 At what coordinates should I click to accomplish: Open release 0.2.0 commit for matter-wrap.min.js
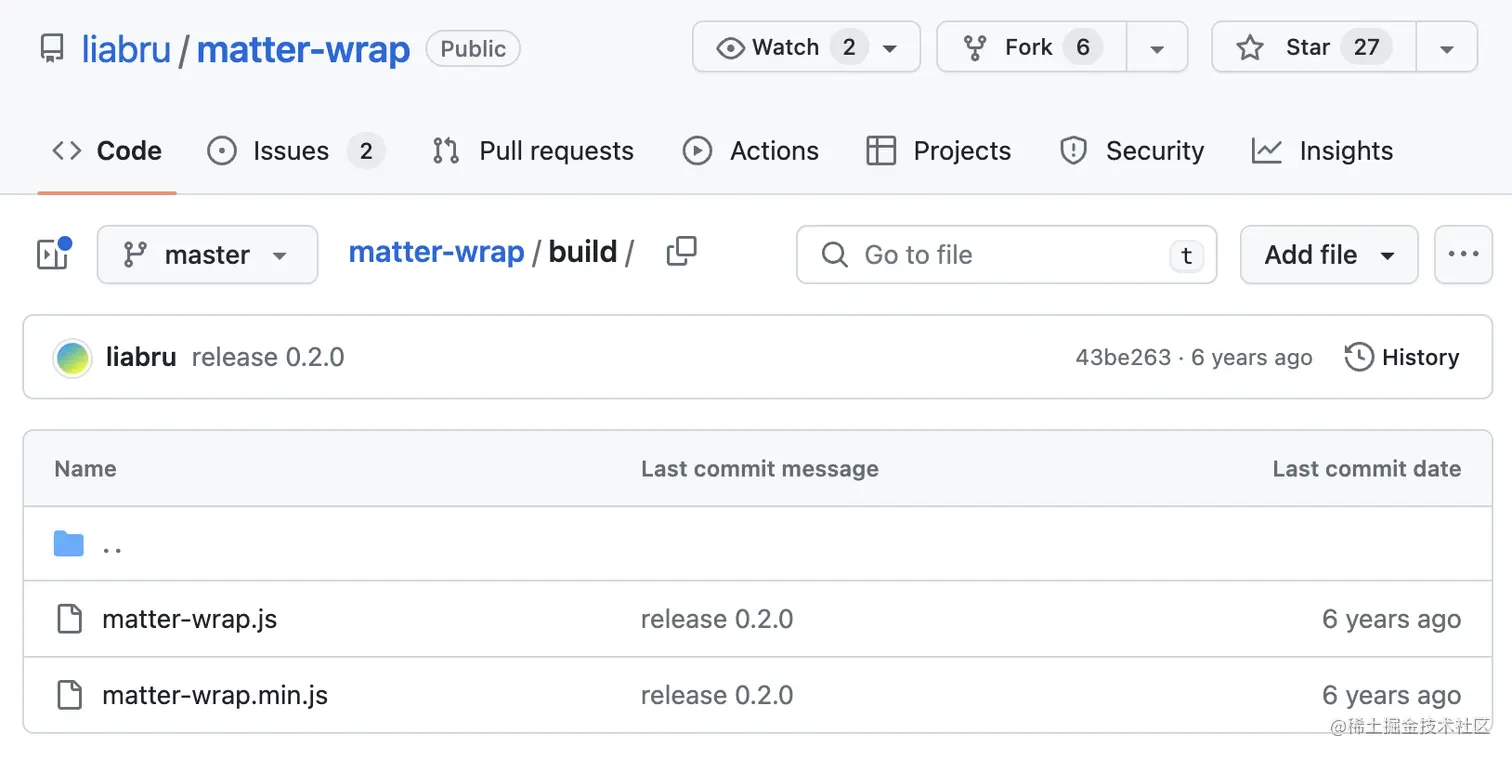[717, 695]
